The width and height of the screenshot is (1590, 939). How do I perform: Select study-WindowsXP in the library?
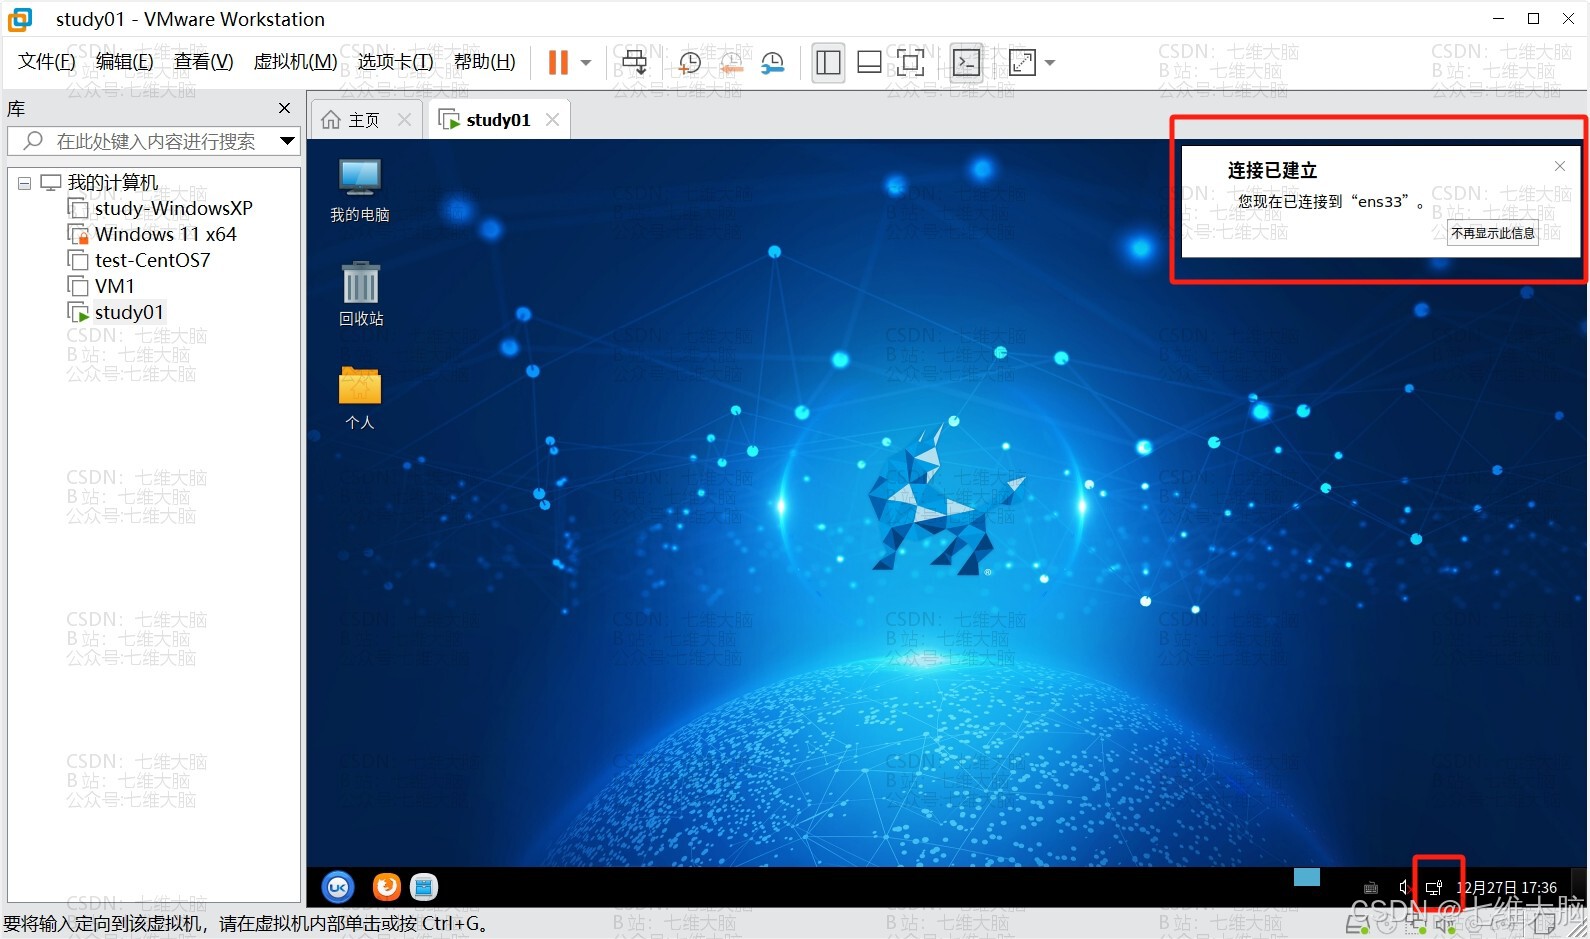[173, 208]
